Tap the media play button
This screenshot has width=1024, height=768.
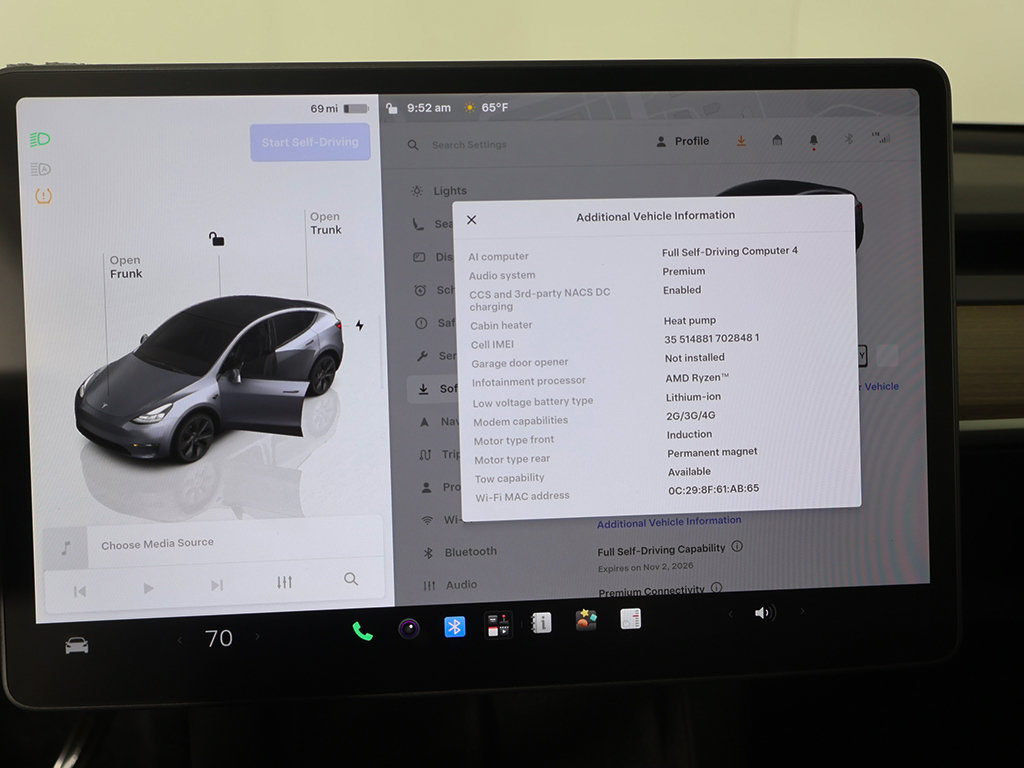coord(148,588)
